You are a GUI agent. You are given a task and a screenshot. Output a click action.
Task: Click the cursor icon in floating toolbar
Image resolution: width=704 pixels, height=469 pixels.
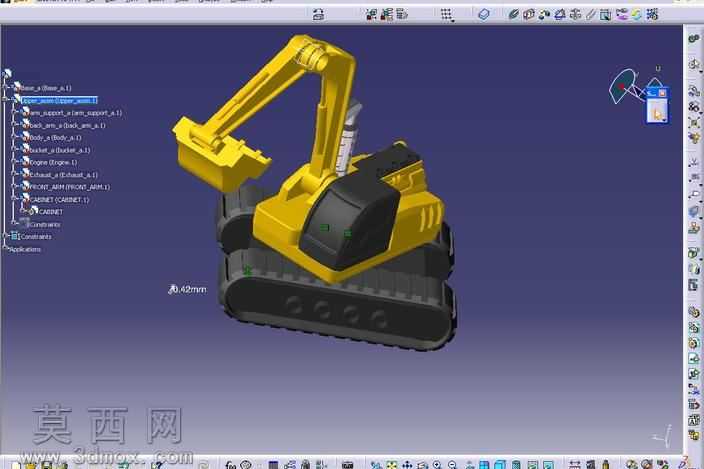[658, 113]
